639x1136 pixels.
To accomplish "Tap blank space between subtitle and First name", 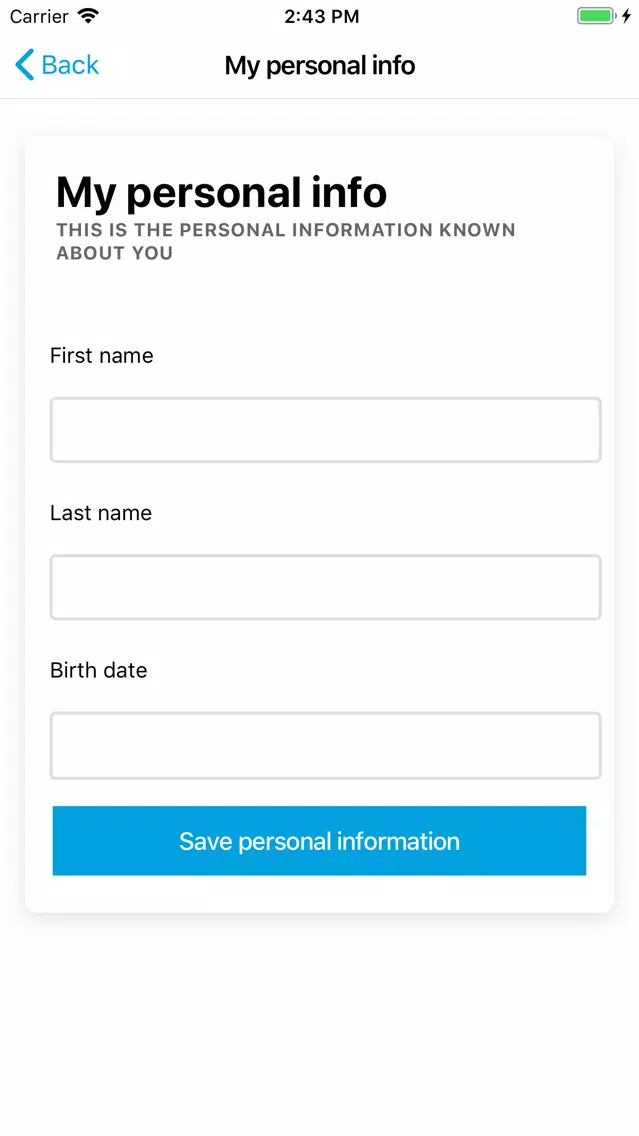I will [320, 303].
